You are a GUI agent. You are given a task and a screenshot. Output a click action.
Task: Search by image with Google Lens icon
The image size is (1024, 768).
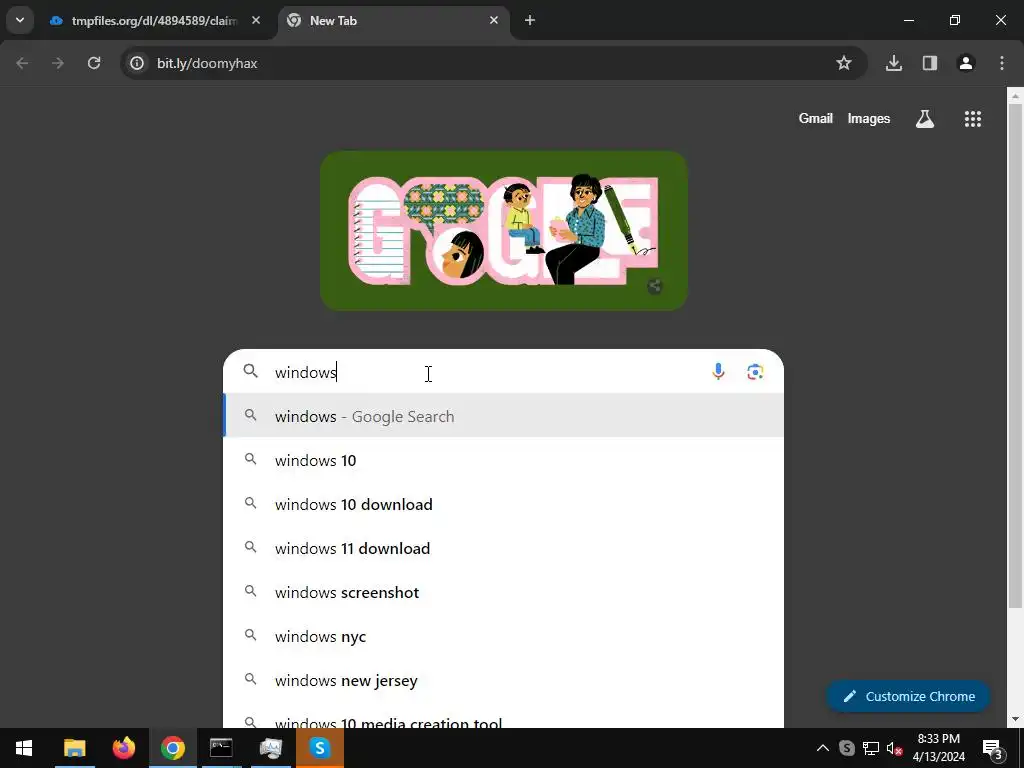tap(755, 372)
